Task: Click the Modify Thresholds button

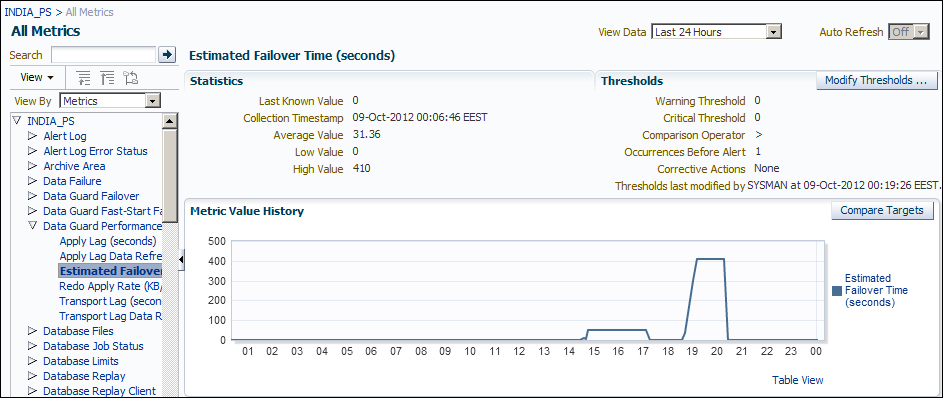Action: [876, 80]
